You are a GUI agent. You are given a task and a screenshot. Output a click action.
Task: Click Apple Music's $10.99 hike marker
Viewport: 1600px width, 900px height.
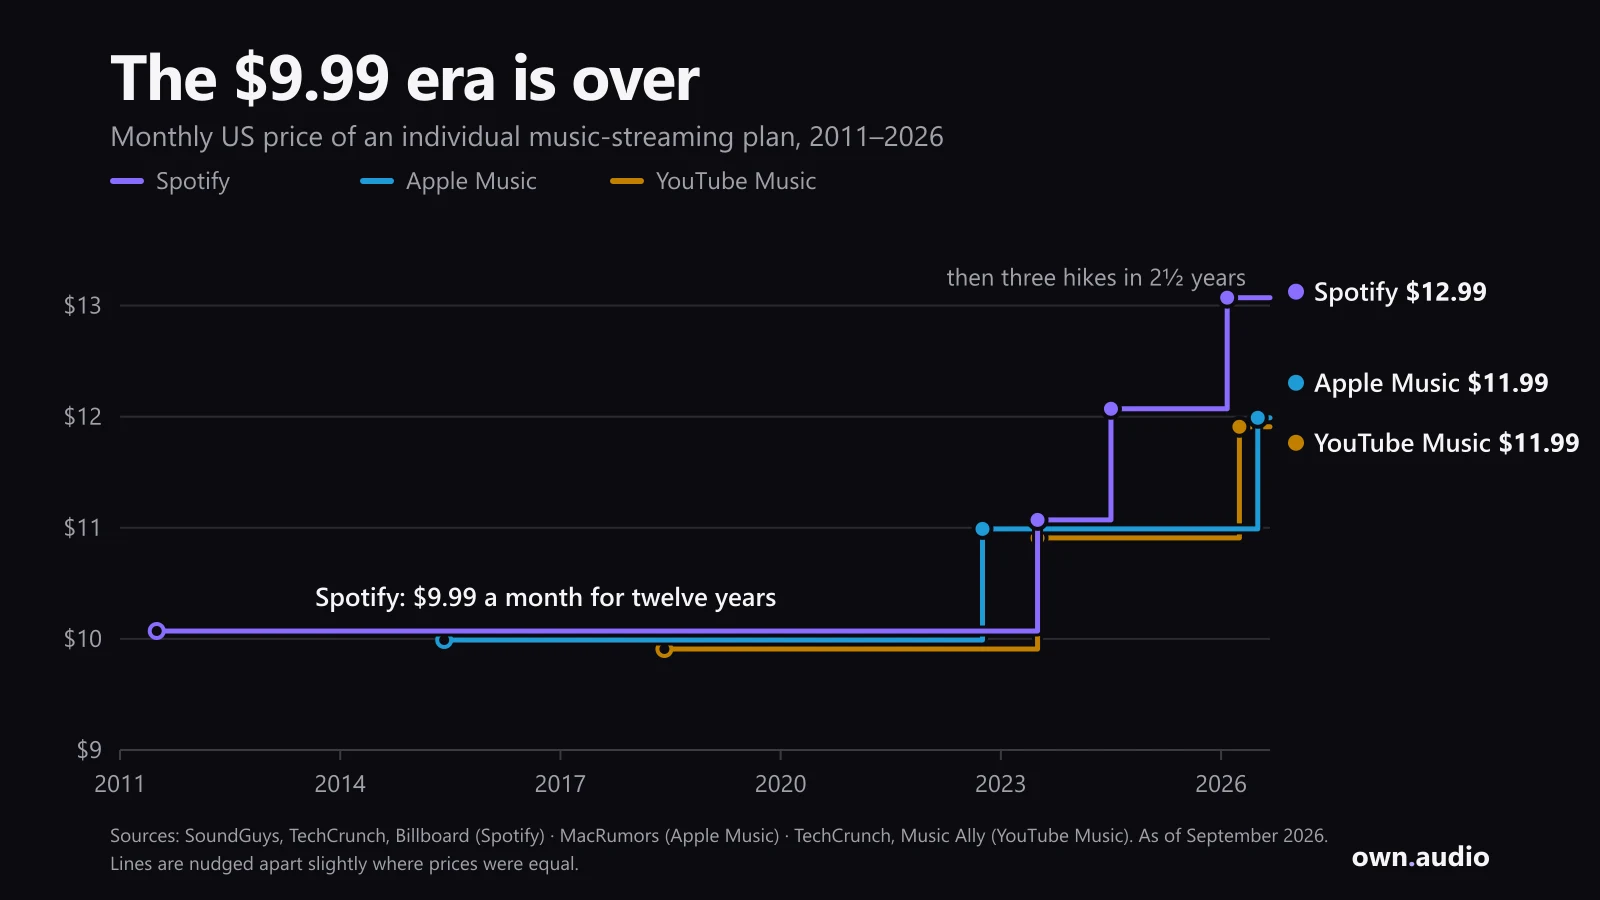[982, 529]
